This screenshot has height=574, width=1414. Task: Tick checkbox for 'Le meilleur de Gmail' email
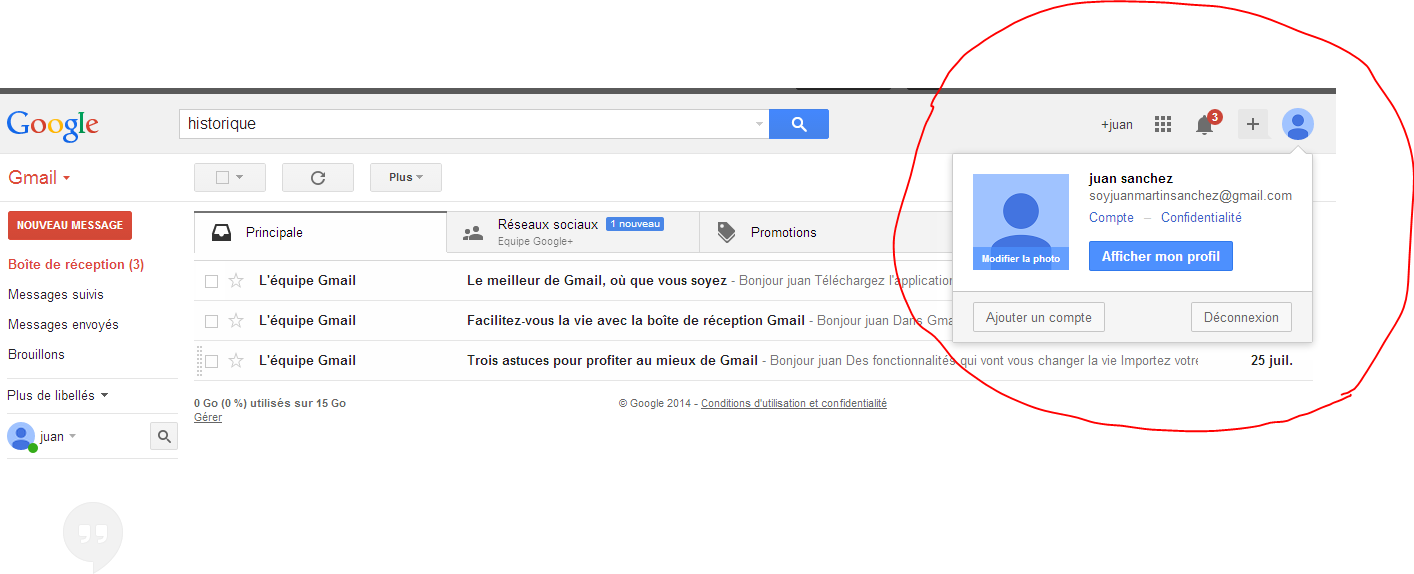tap(211, 281)
